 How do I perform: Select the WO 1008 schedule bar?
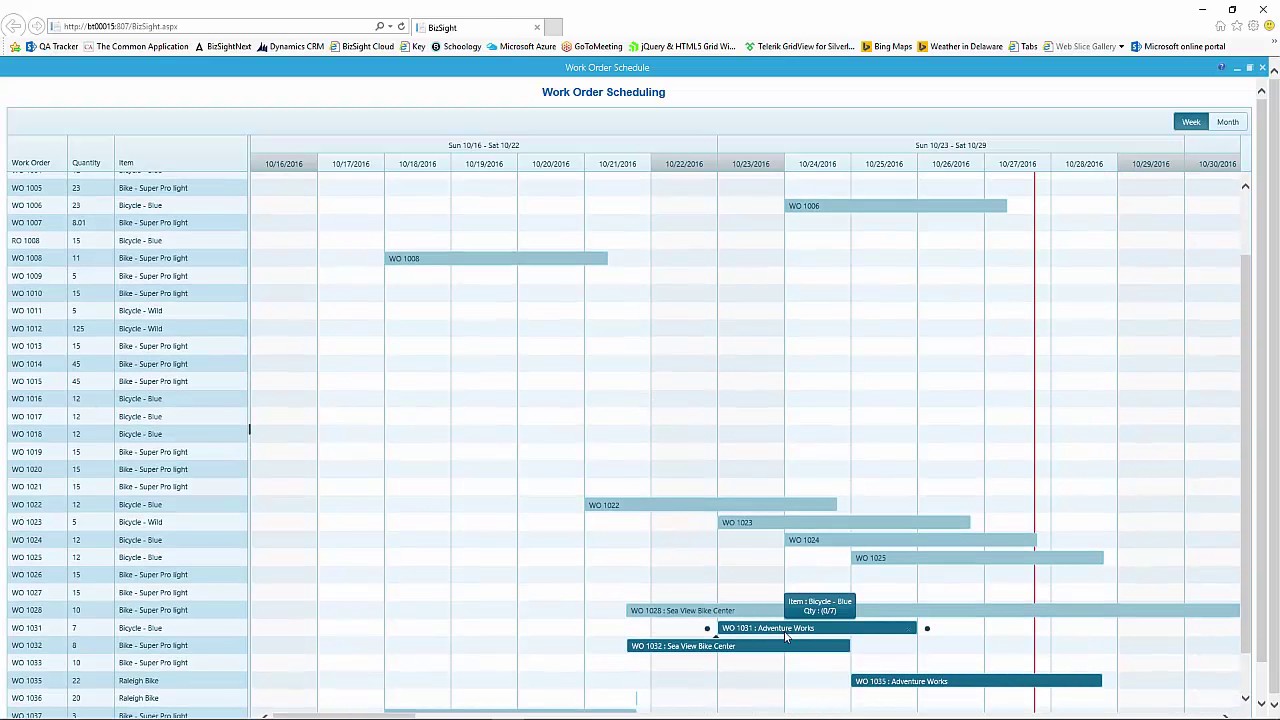pos(496,258)
